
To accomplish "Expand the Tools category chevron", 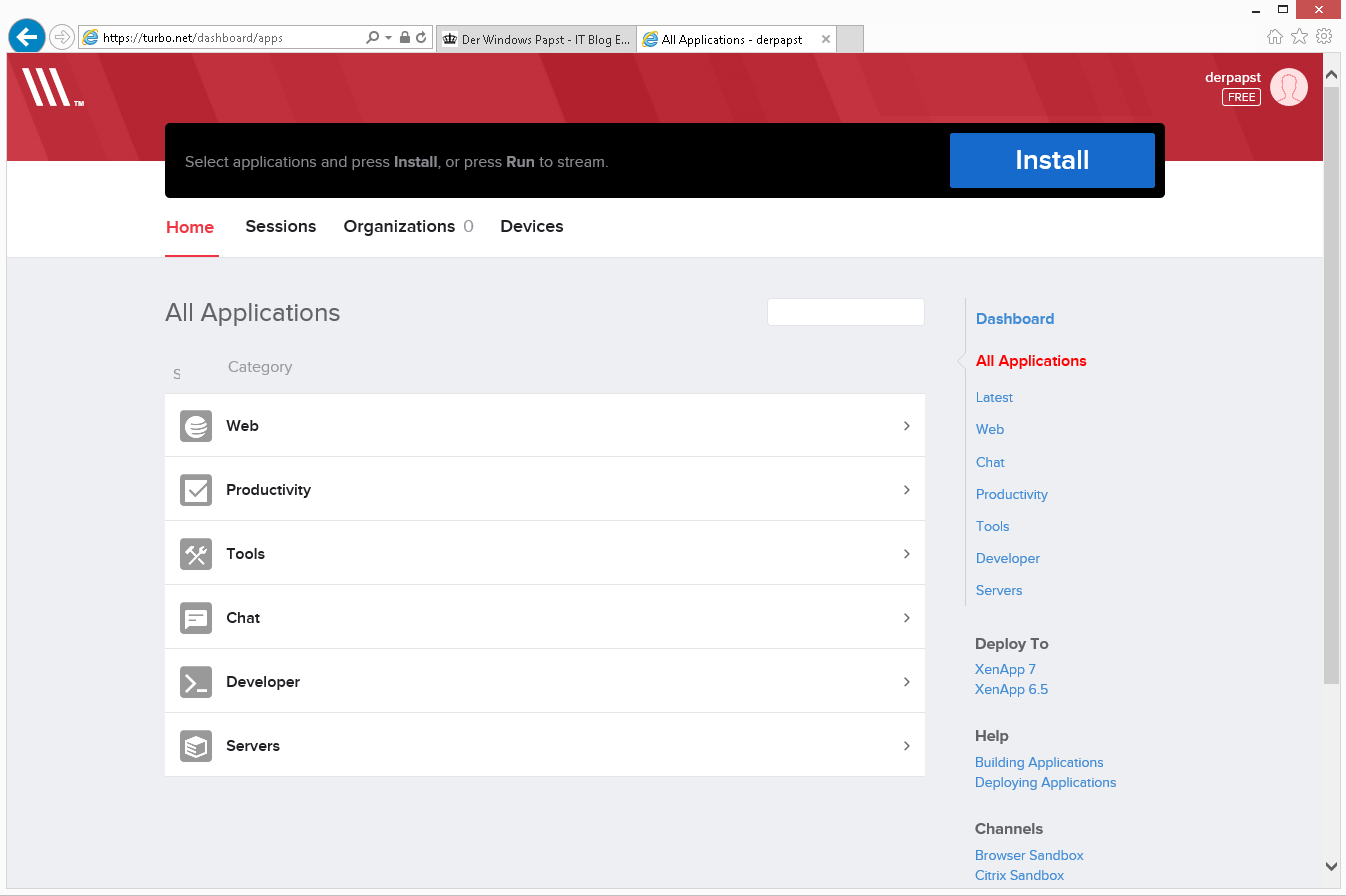I will 907,554.
